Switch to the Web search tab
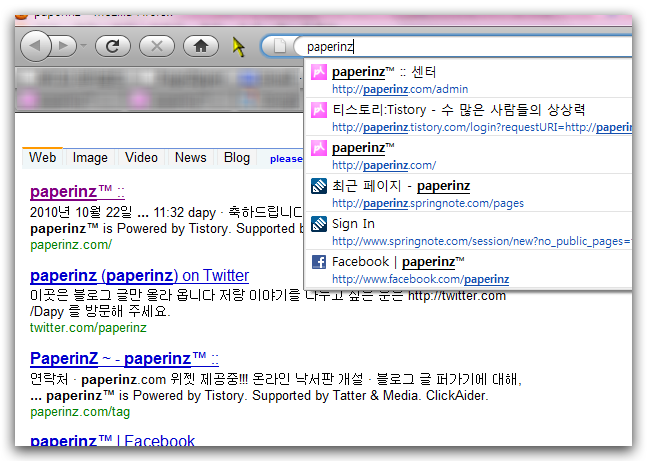This screenshot has width=647, height=461. point(43,158)
